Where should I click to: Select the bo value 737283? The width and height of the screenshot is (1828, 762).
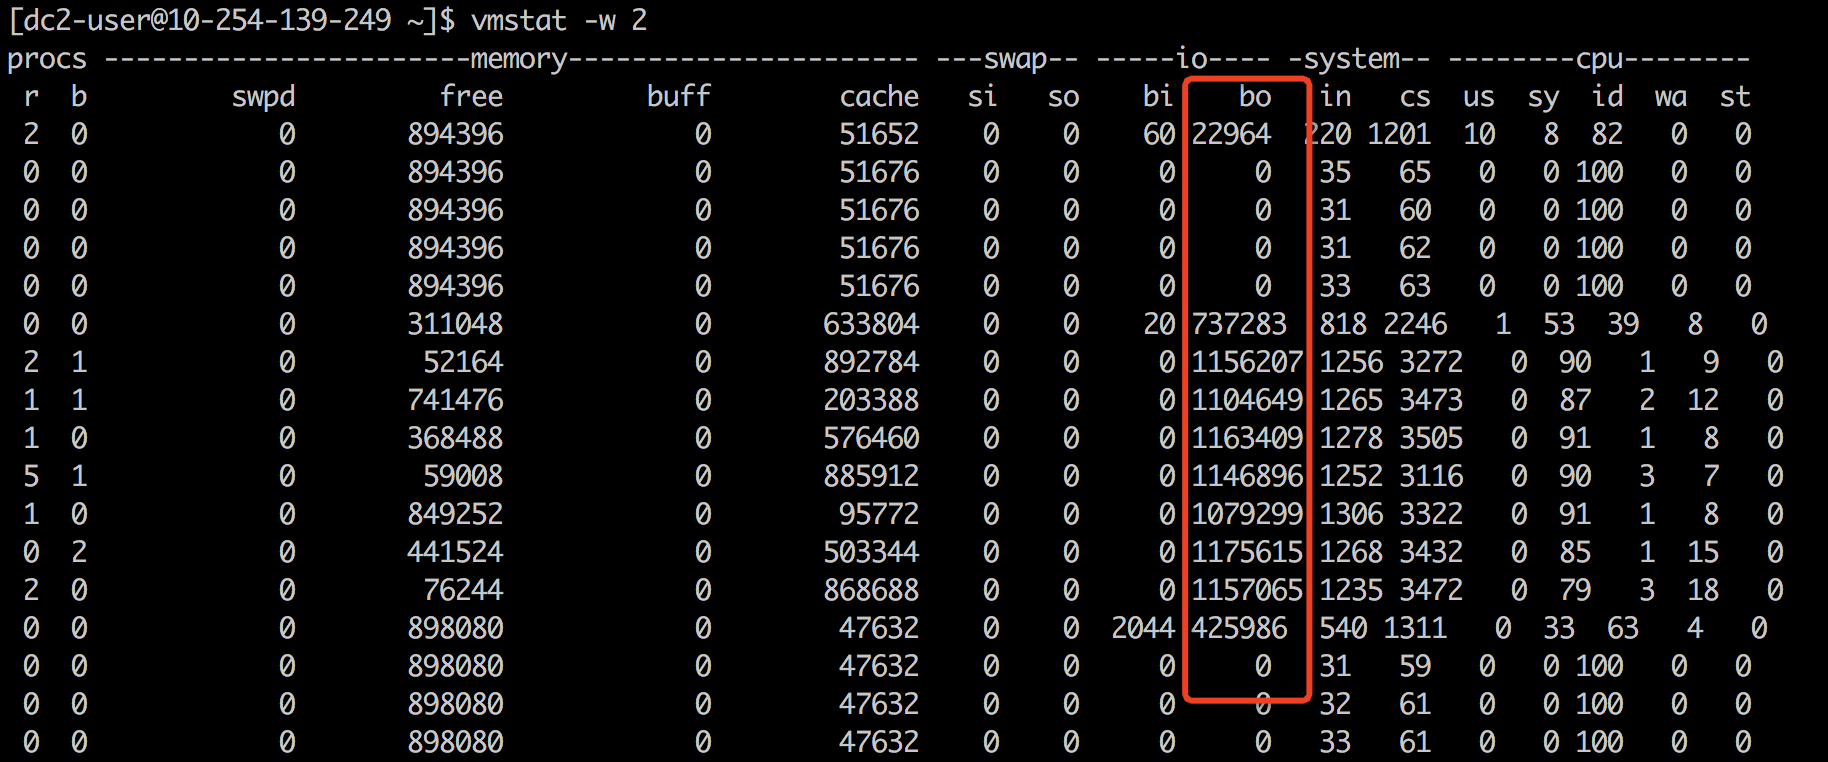pos(1239,324)
